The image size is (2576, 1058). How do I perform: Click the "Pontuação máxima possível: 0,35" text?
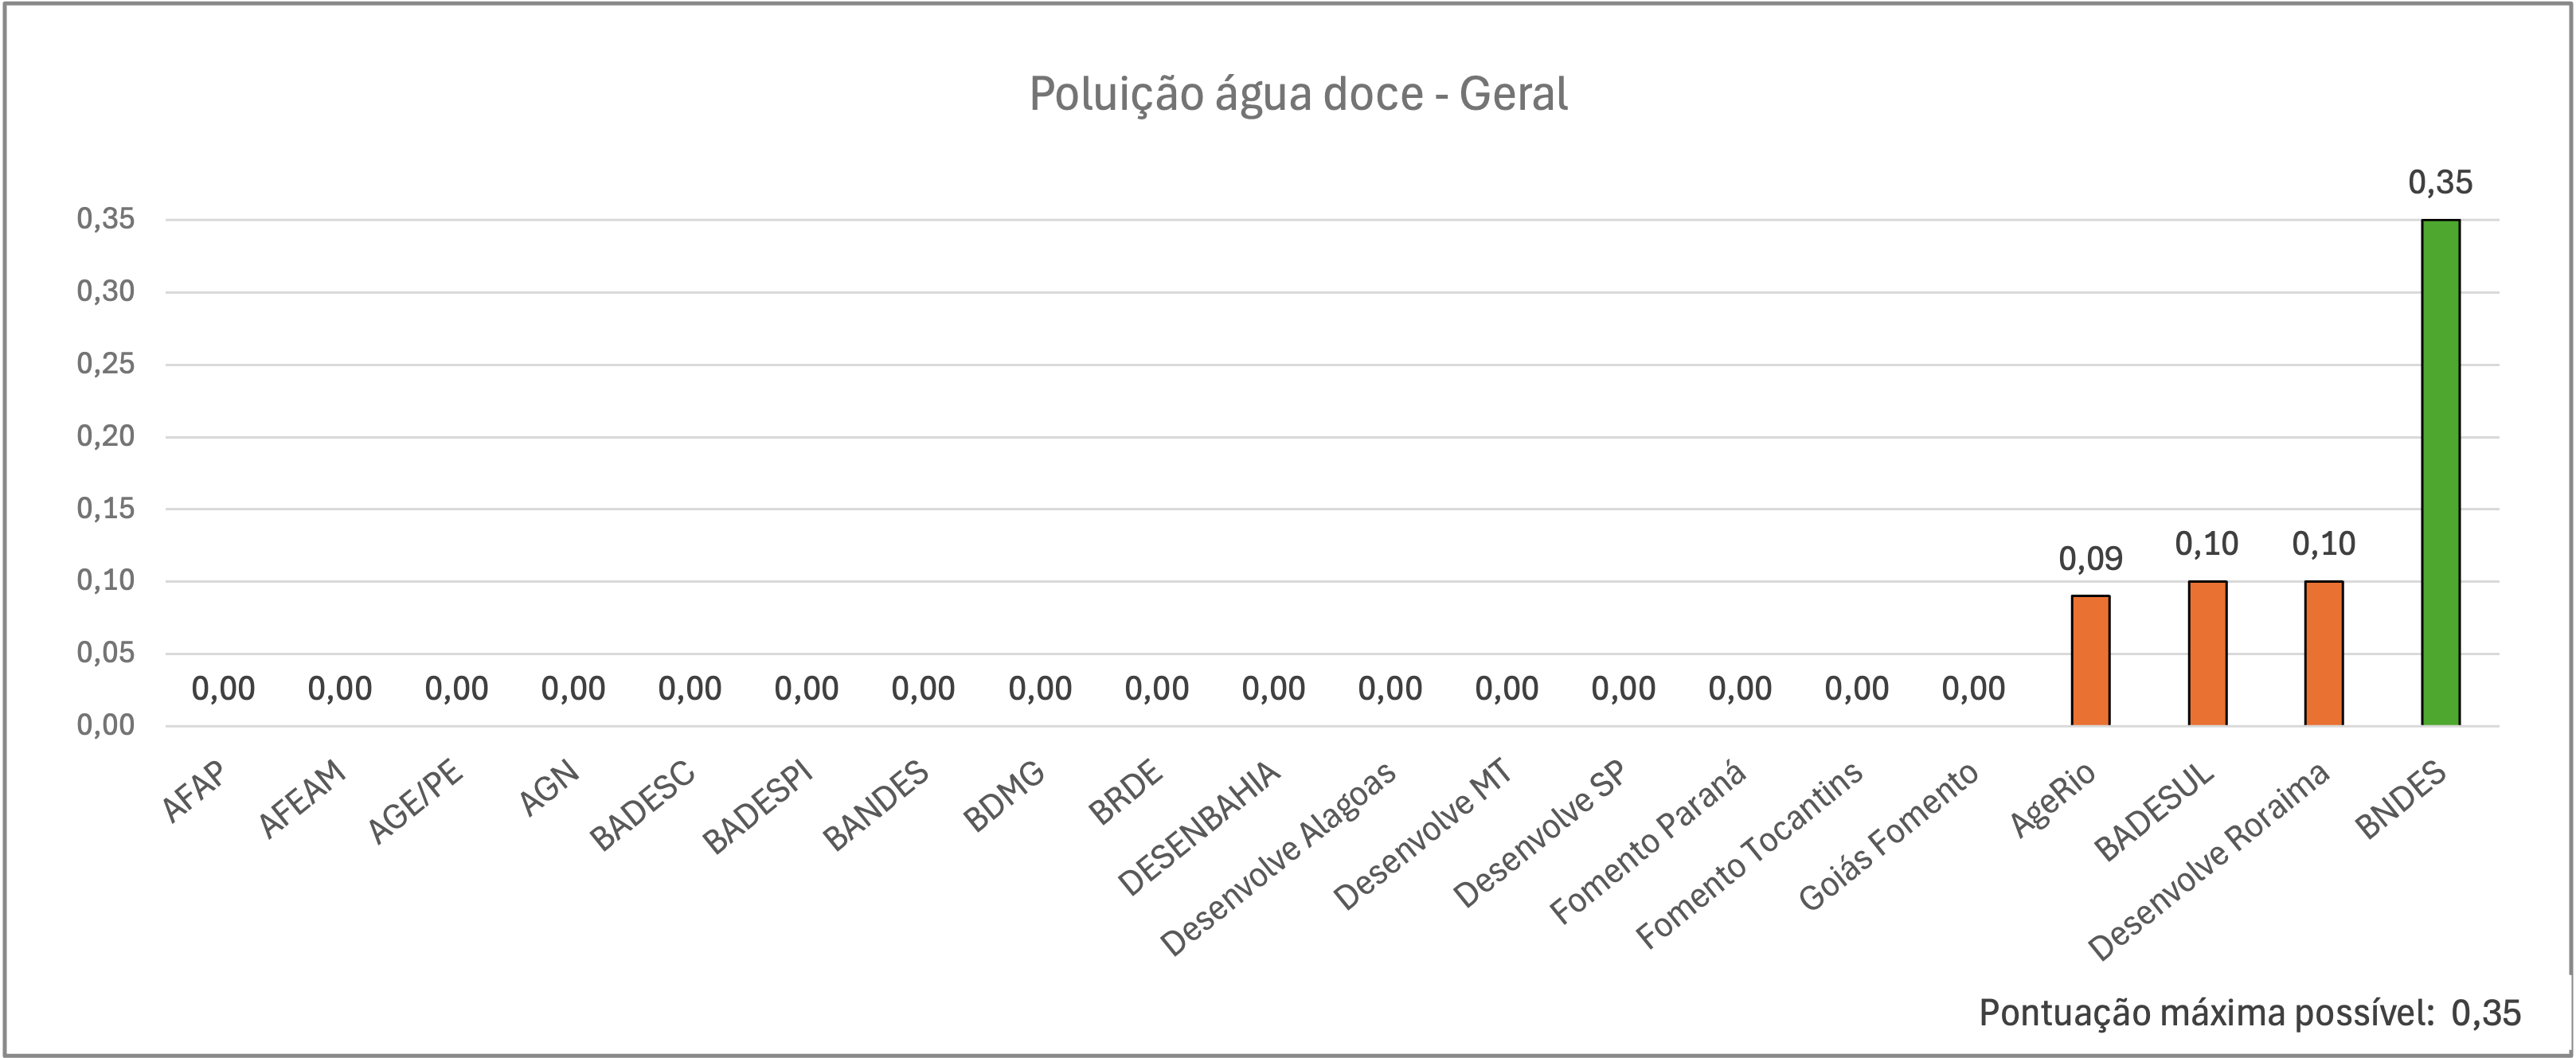coord(2249,1013)
